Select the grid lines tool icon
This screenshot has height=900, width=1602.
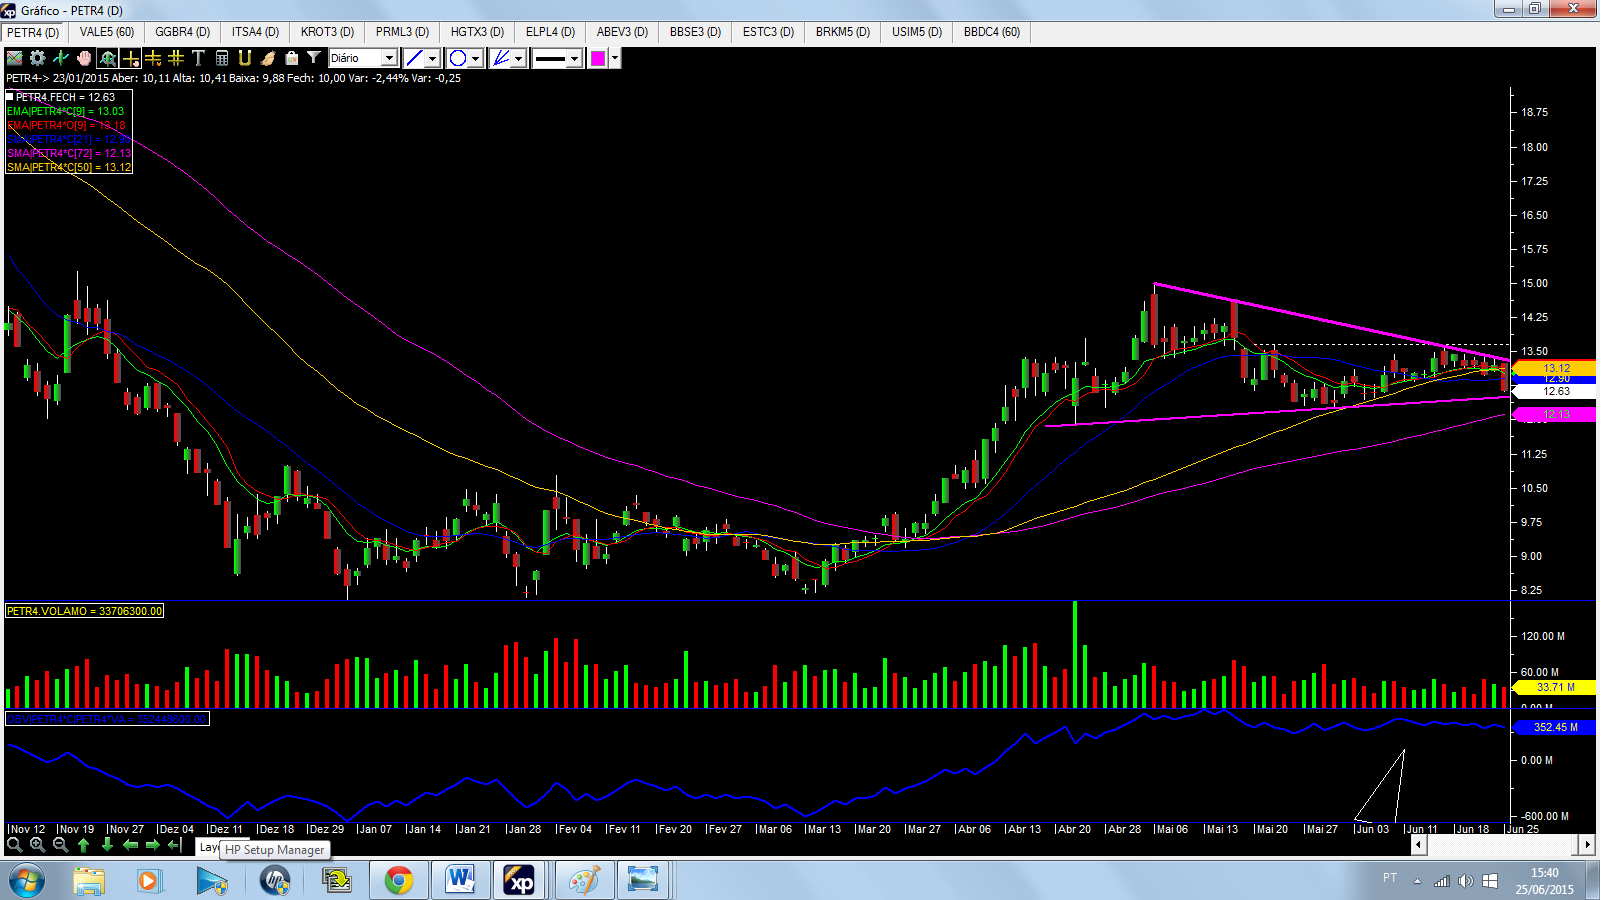pos(176,58)
